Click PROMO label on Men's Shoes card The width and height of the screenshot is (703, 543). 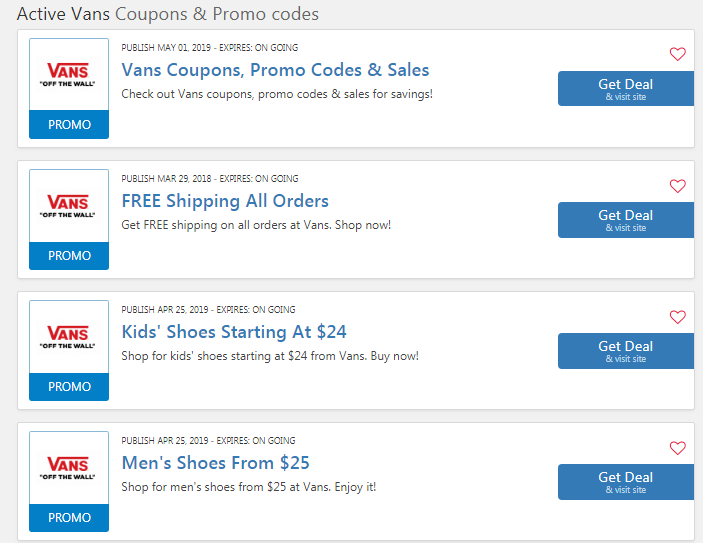(69, 517)
